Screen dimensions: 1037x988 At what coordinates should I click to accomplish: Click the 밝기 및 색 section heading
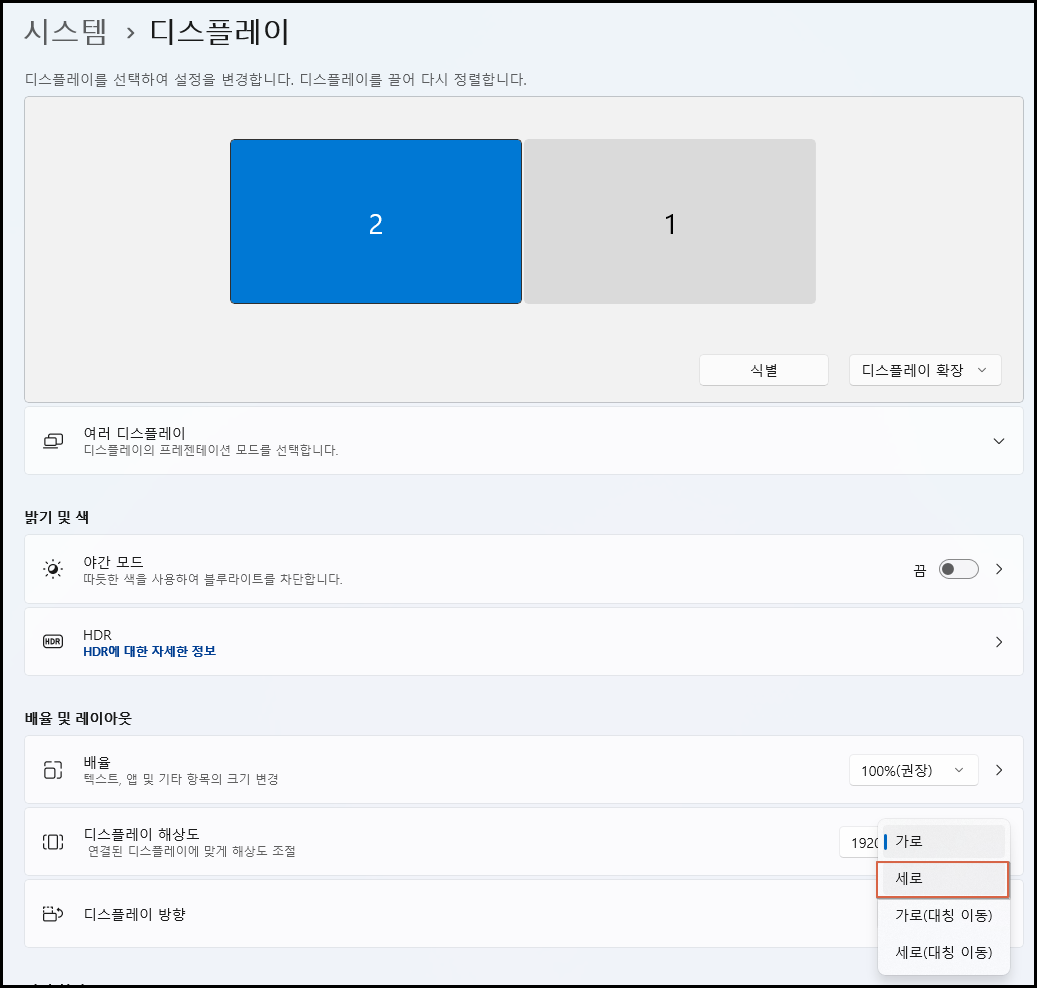point(57,517)
